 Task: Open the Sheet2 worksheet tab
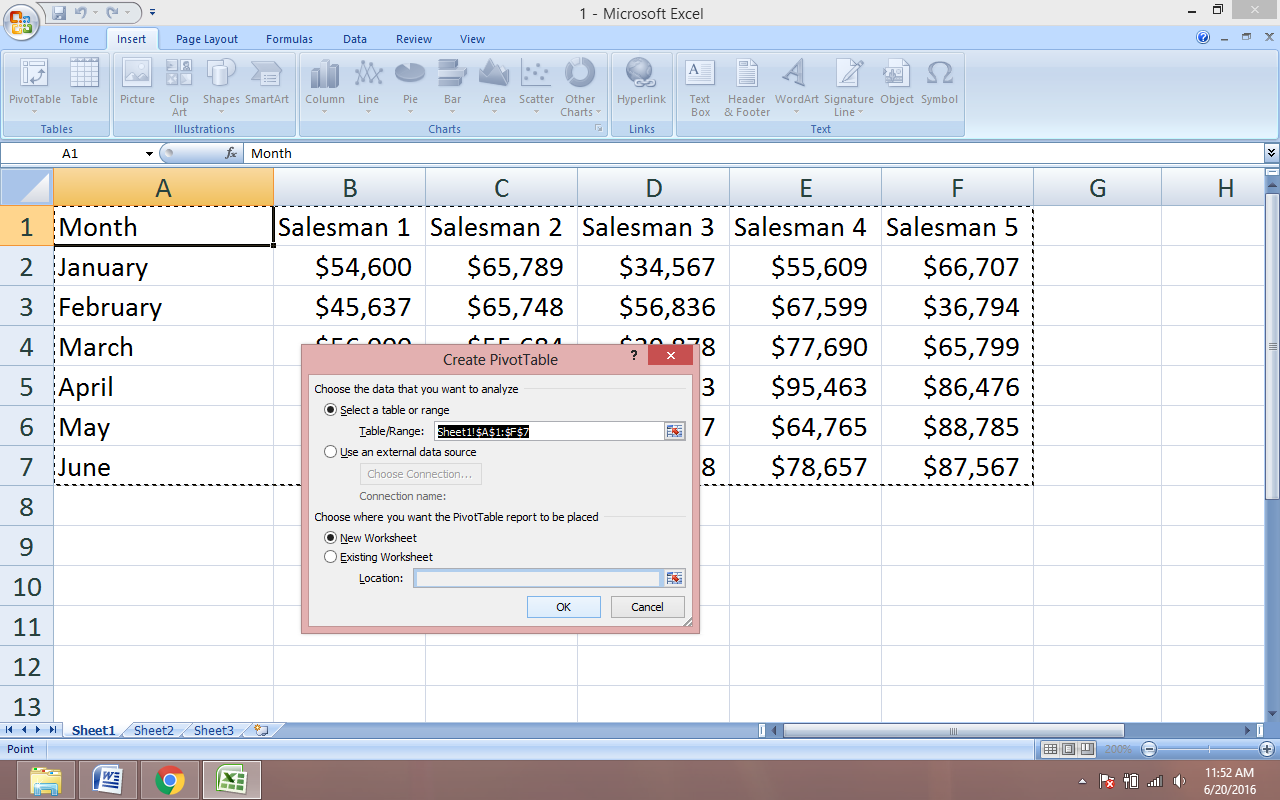pos(153,731)
